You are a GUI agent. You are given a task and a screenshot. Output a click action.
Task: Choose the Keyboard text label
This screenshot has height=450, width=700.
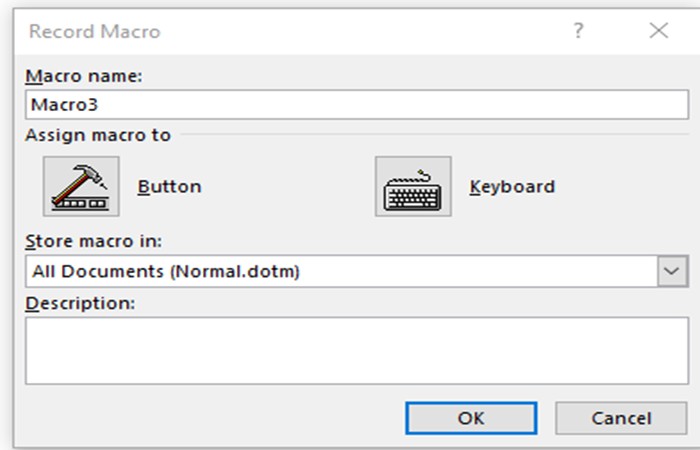pyautogui.click(x=512, y=186)
